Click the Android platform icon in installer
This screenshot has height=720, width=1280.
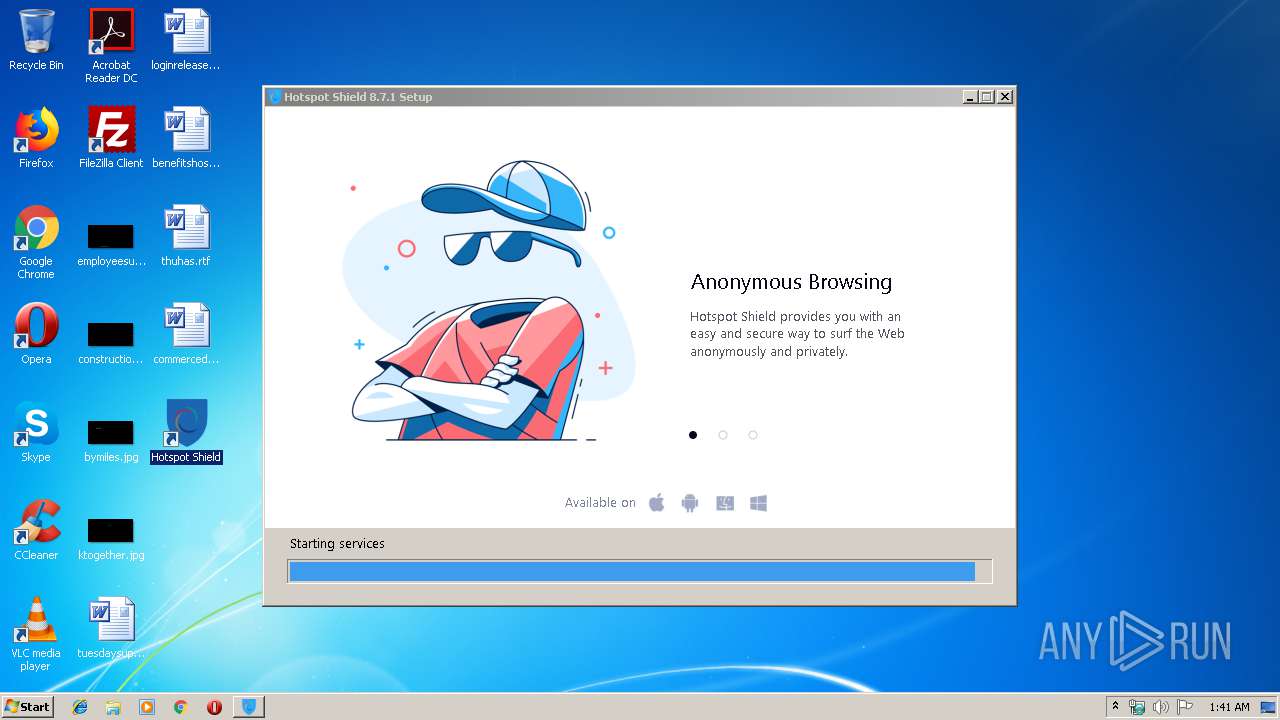pyautogui.click(x=690, y=503)
